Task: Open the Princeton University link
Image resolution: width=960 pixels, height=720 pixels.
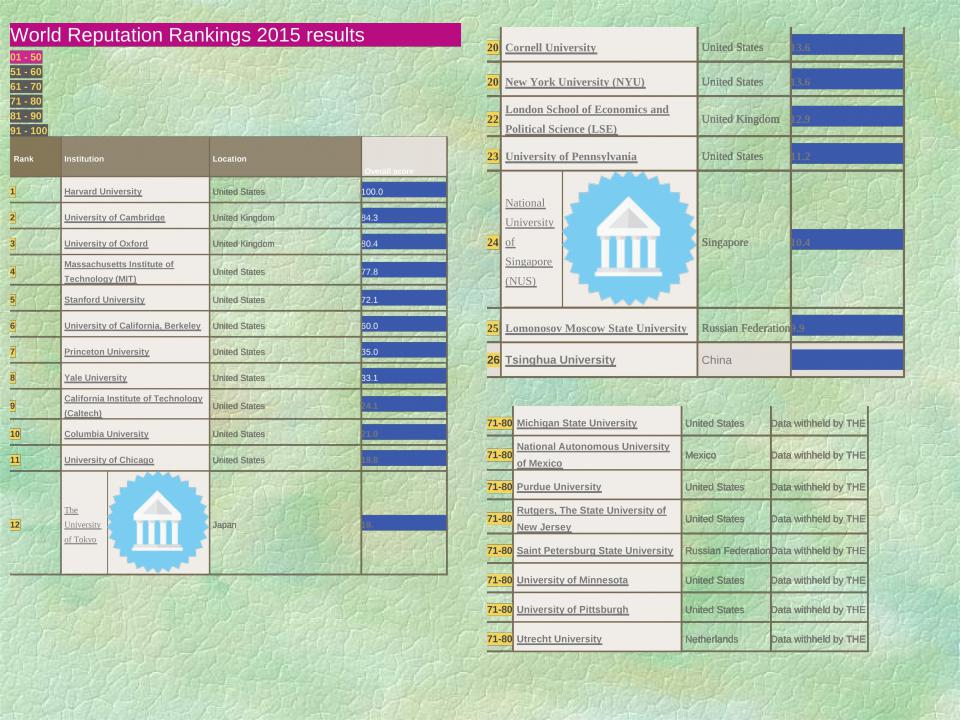Action: tap(107, 352)
